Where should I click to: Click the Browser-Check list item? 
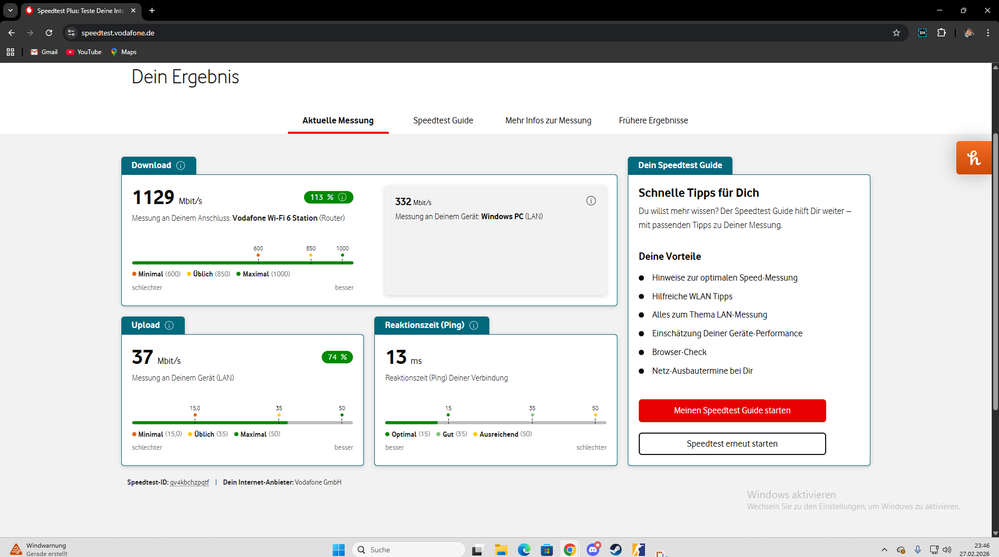pyautogui.click(x=679, y=352)
